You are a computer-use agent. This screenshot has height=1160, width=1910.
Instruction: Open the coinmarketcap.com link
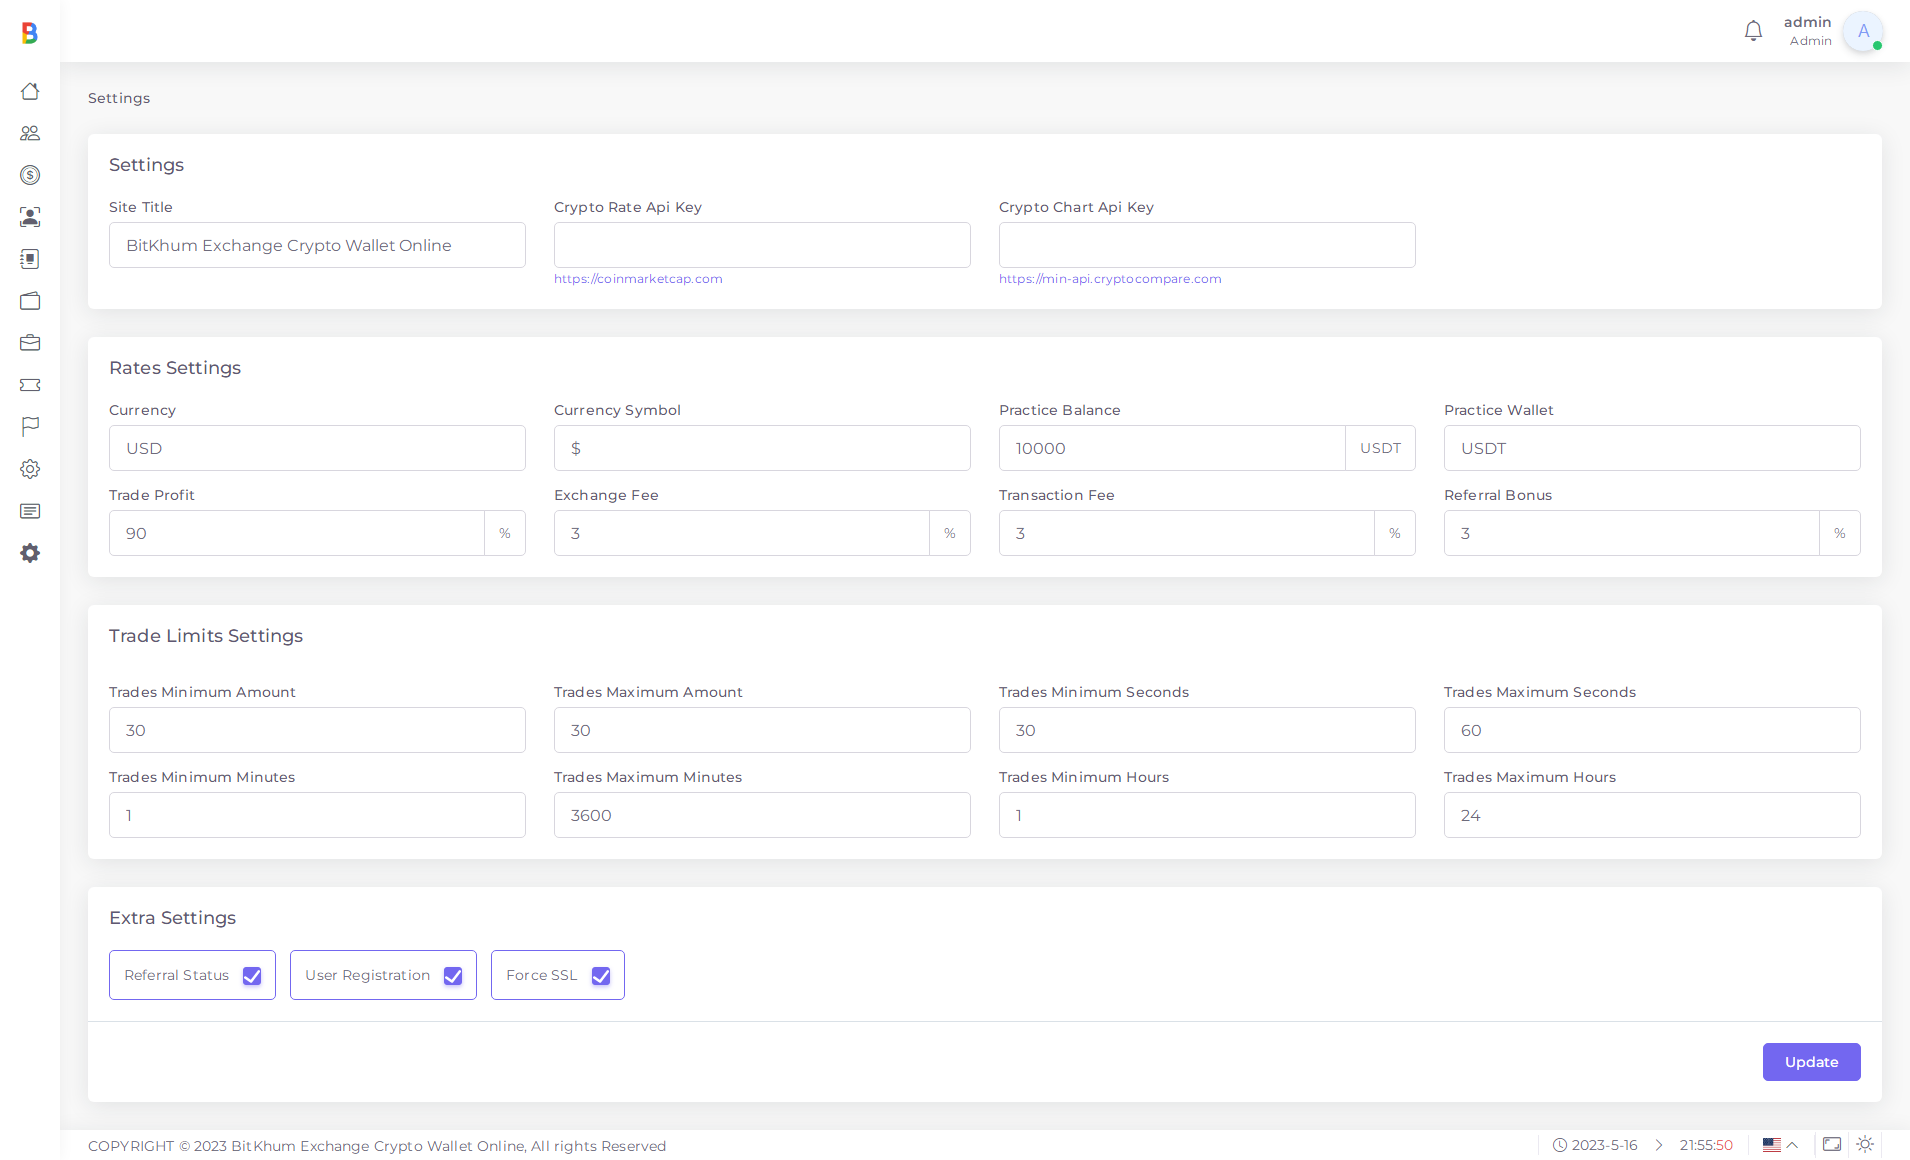click(638, 279)
